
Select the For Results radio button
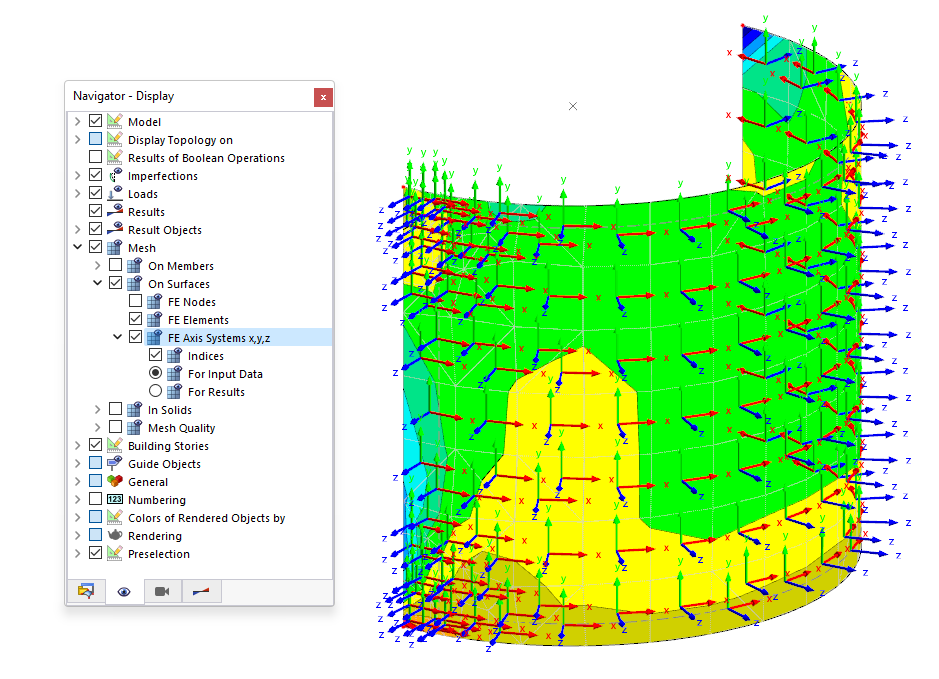pos(155,390)
